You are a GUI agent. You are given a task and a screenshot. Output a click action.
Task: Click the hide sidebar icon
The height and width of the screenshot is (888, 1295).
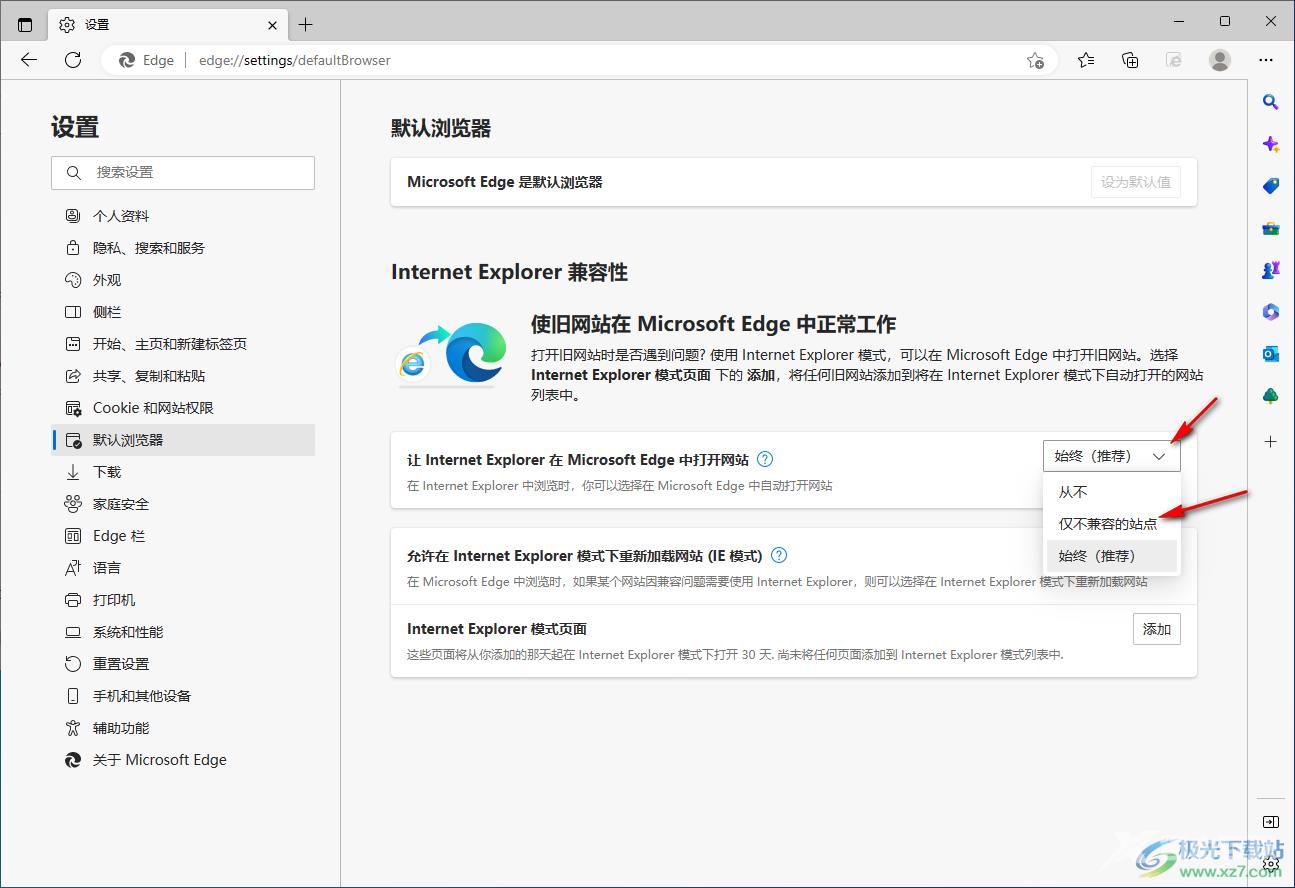coord(1271,822)
